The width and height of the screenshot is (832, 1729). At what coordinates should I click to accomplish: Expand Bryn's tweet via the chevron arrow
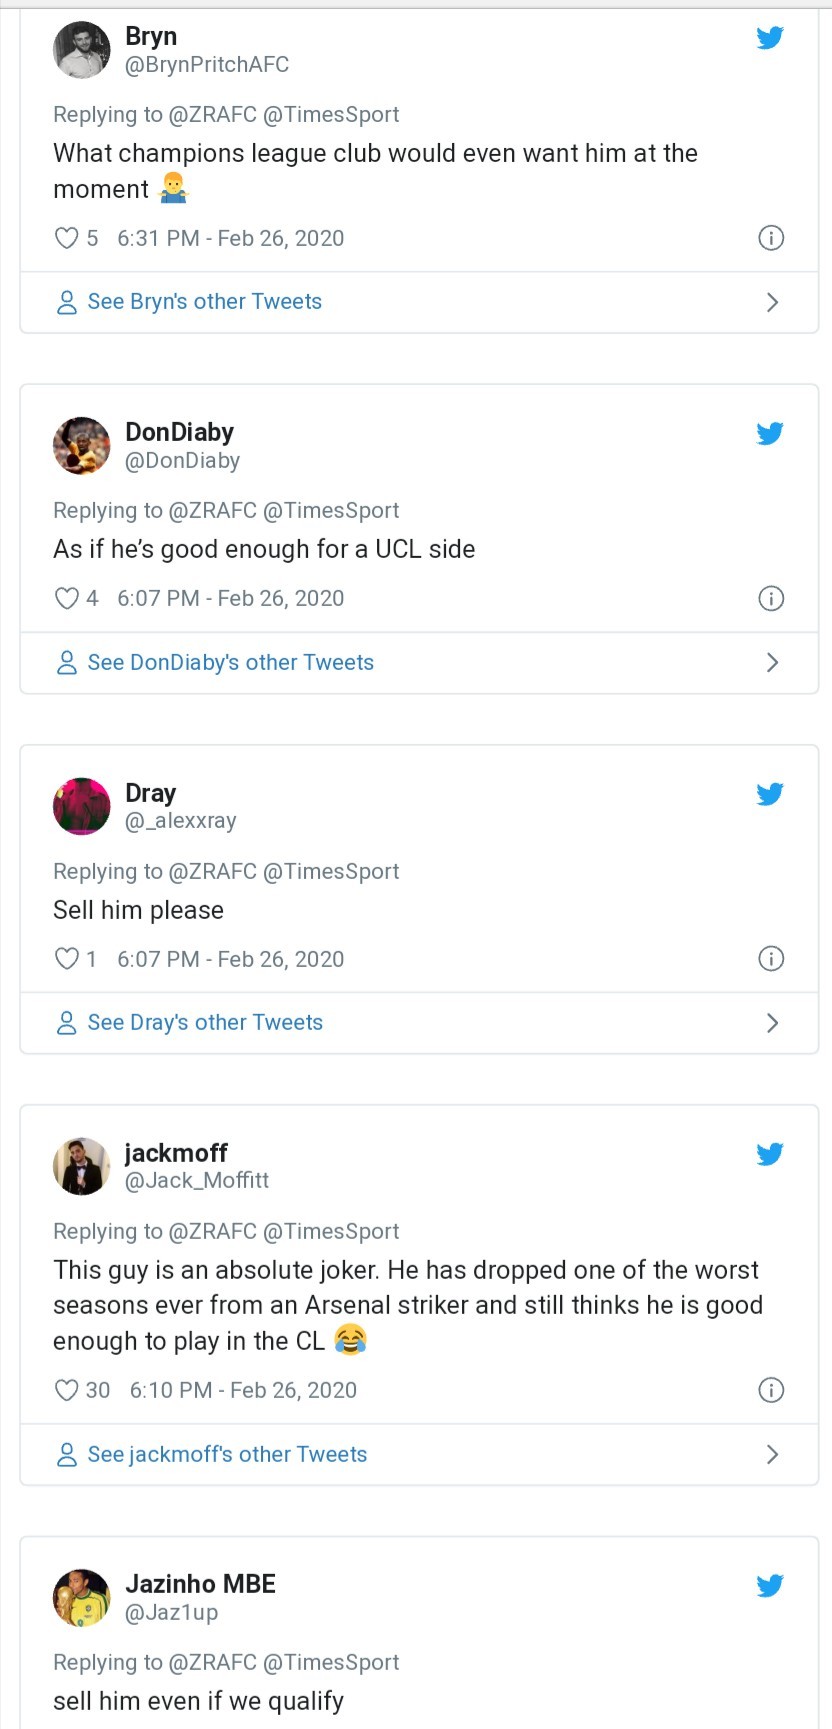(771, 301)
